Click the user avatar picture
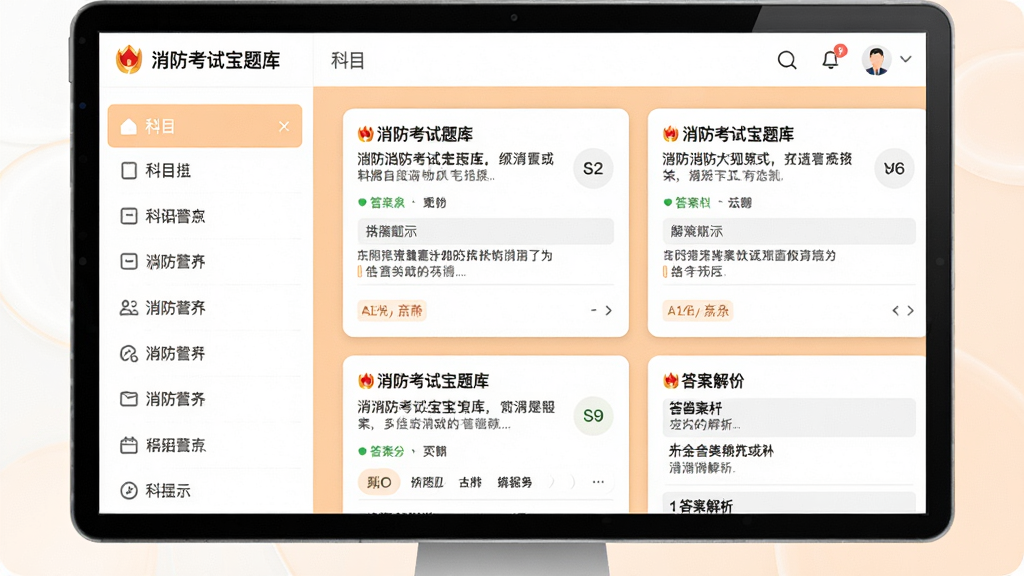This screenshot has width=1024, height=576. (876, 60)
